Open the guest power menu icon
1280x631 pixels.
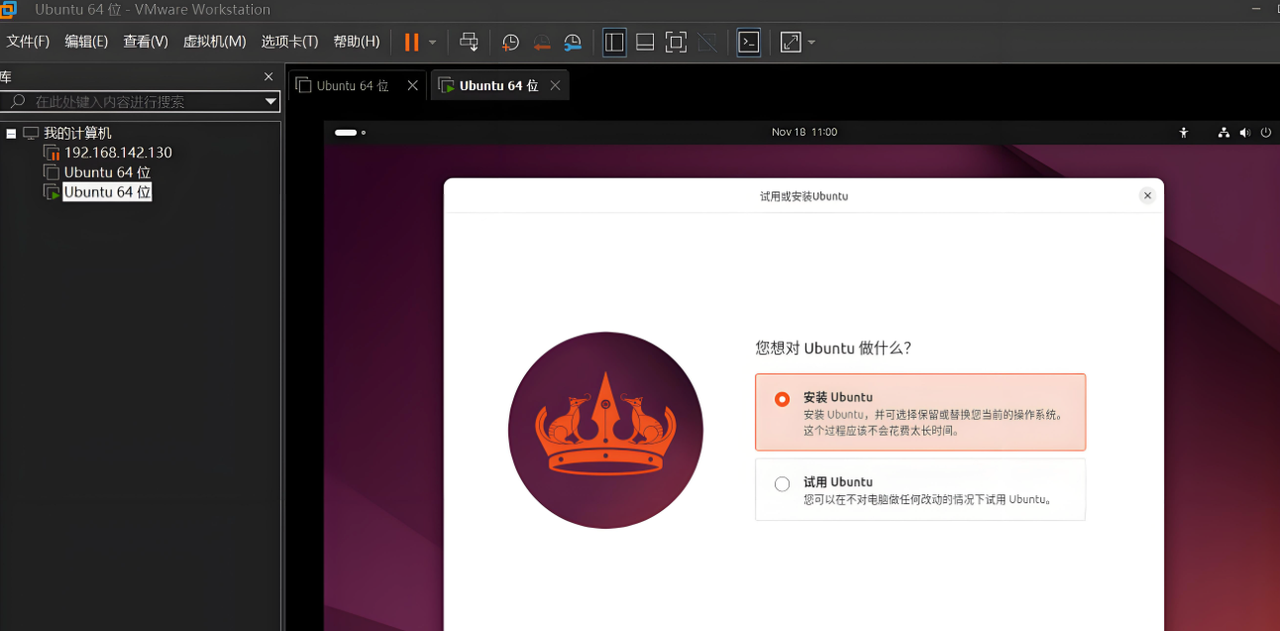click(x=1265, y=132)
